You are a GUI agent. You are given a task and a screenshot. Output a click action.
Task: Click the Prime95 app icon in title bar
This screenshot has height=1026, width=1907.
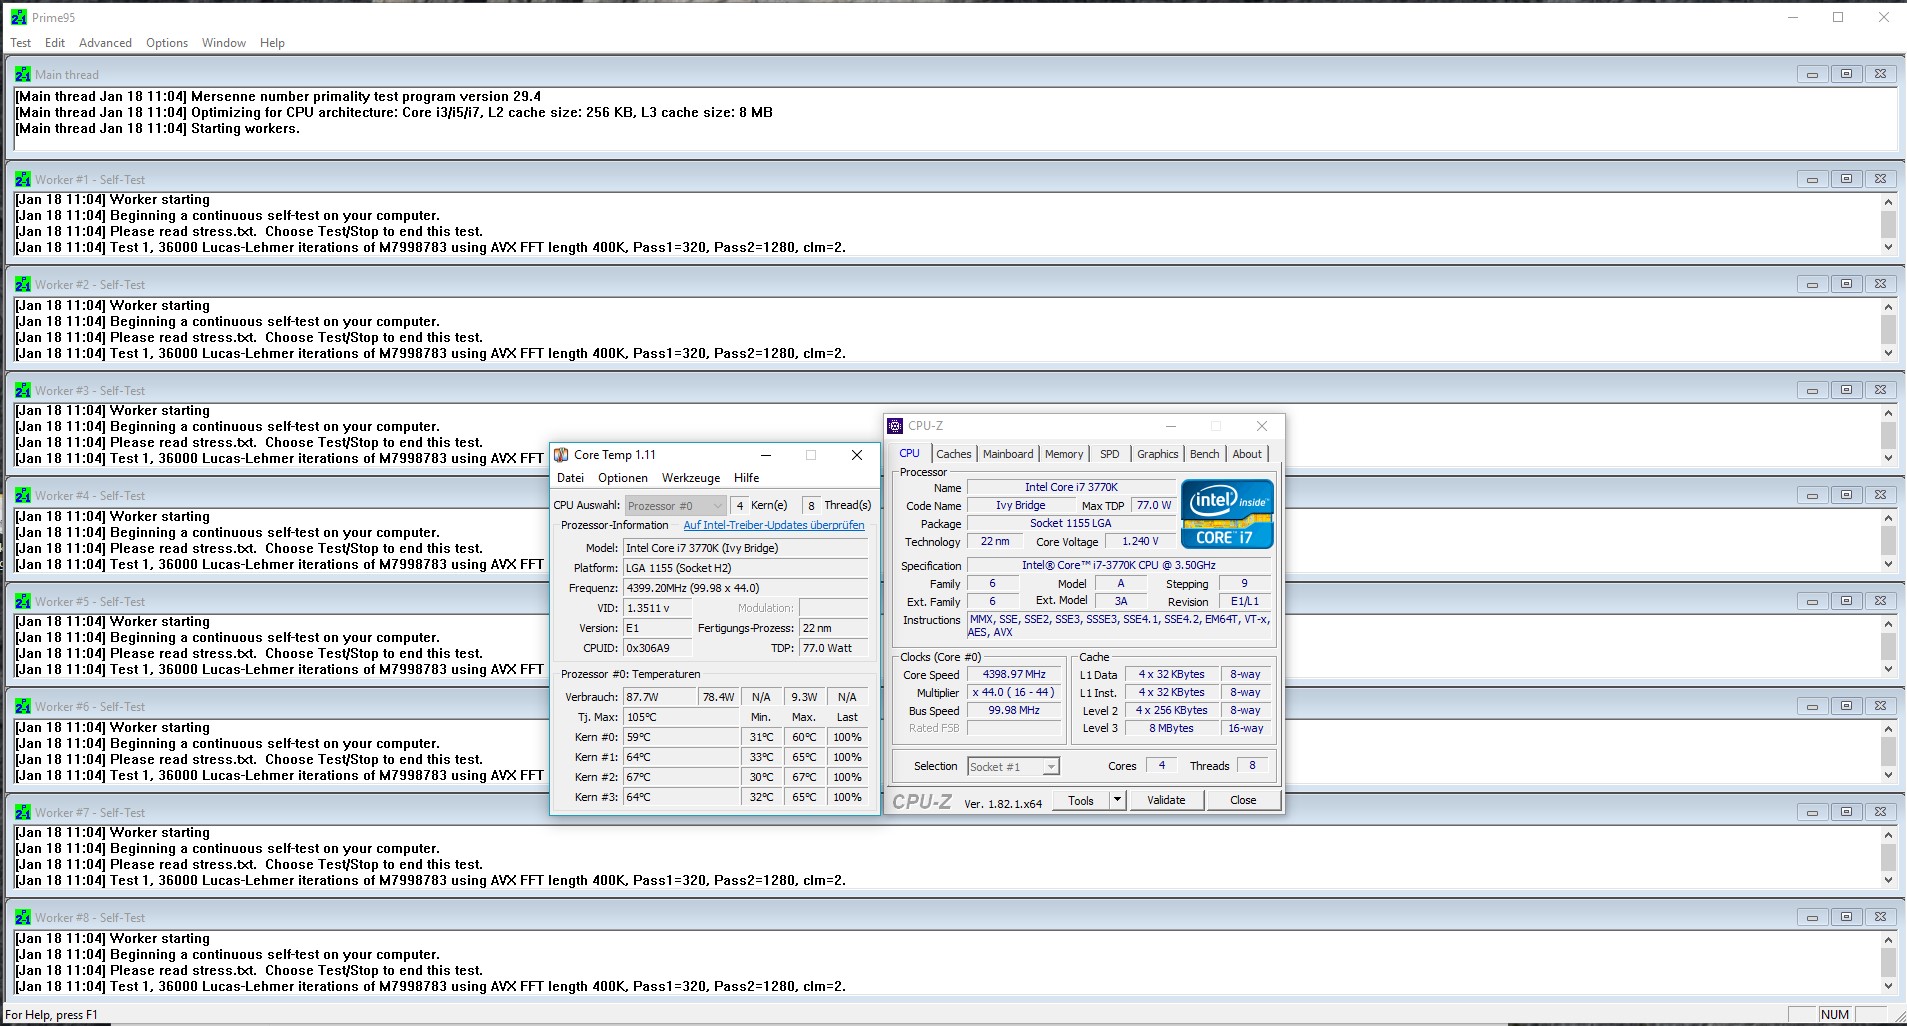click(x=19, y=17)
